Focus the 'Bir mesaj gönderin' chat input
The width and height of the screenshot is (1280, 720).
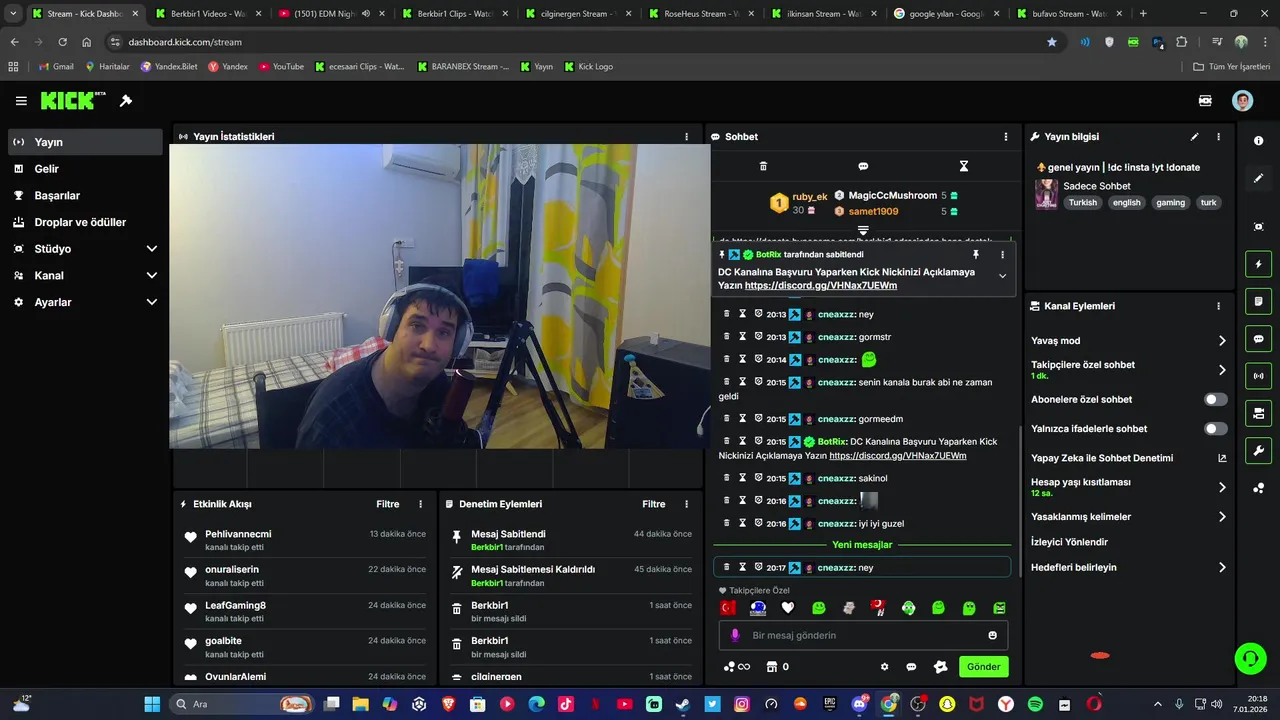click(865, 635)
